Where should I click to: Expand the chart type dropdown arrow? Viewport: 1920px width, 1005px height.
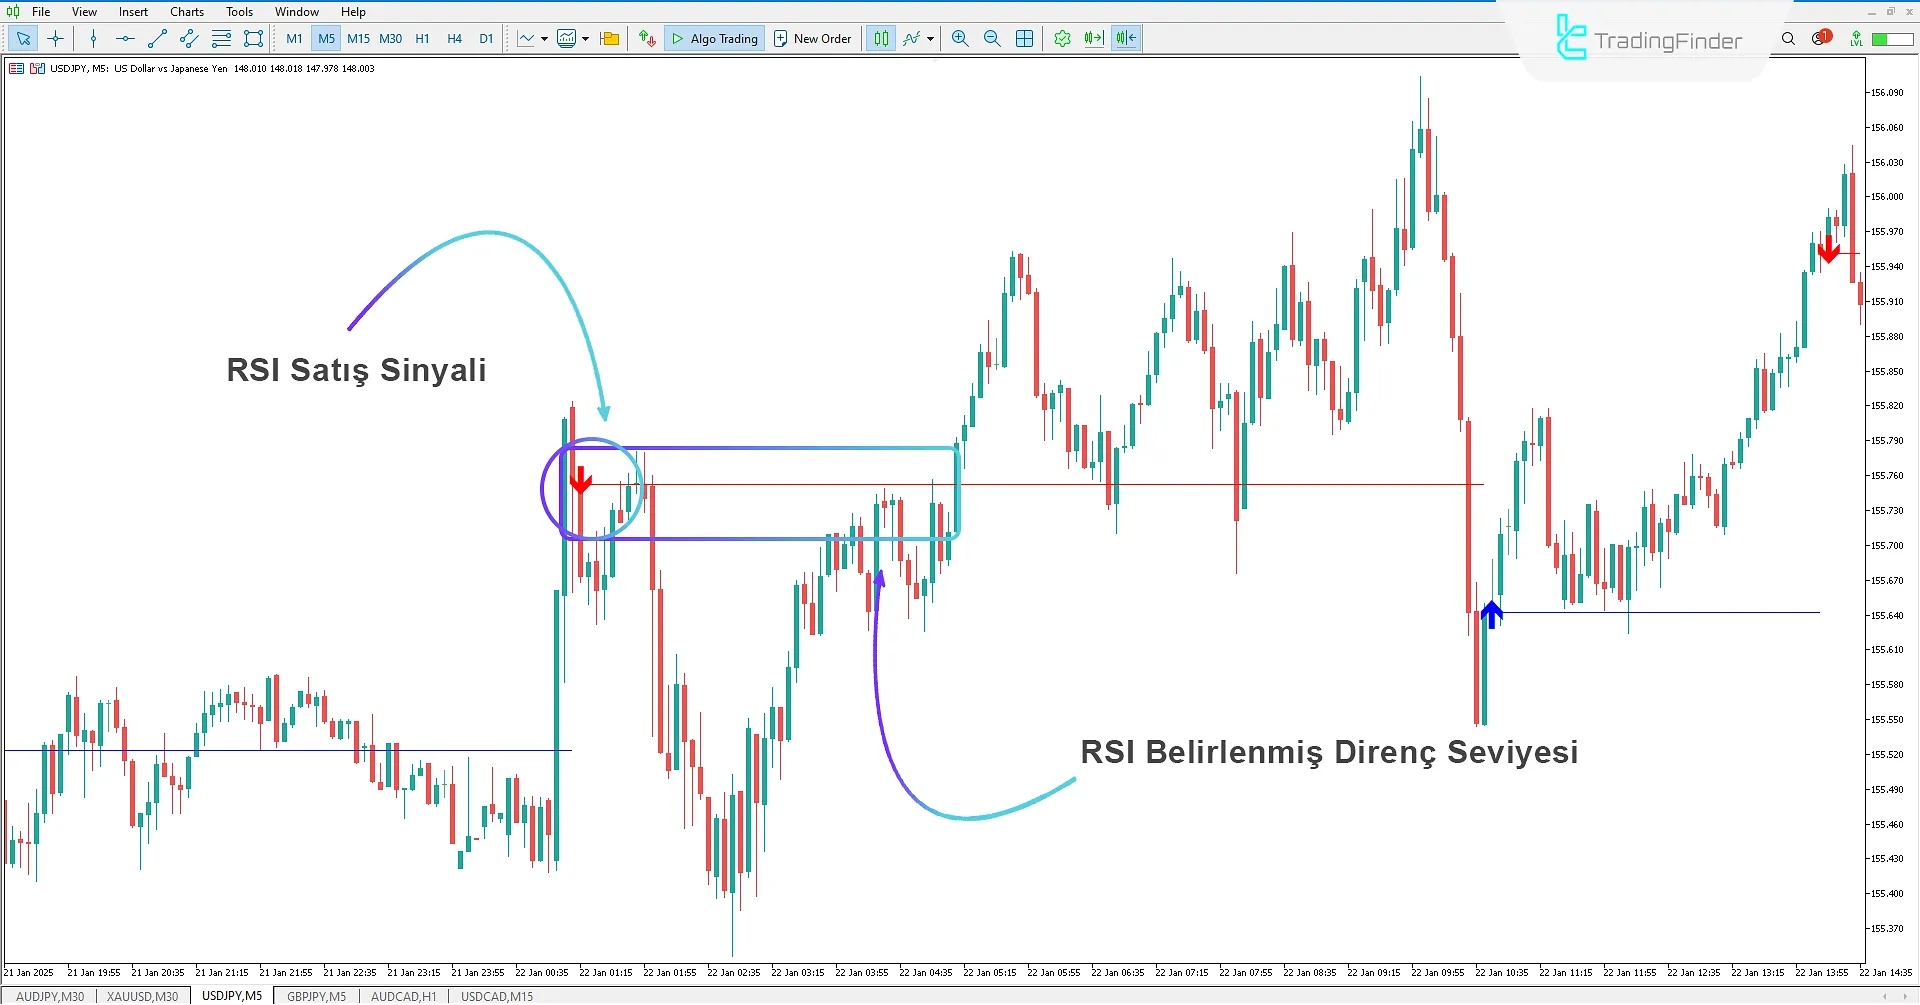(x=544, y=39)
